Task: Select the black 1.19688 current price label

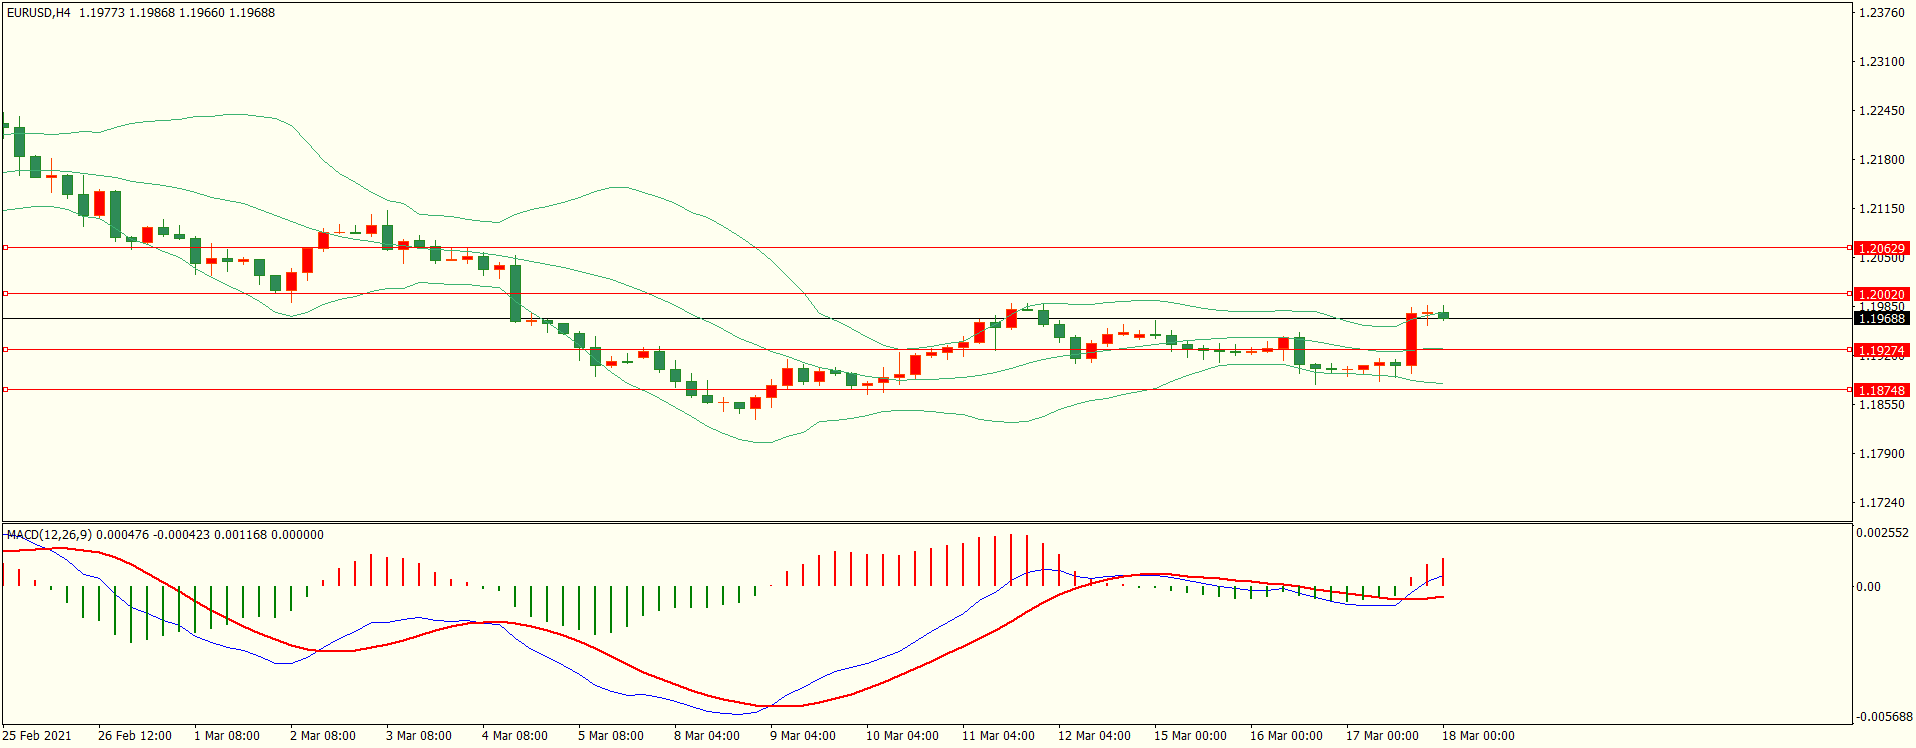Action: 1881,319
